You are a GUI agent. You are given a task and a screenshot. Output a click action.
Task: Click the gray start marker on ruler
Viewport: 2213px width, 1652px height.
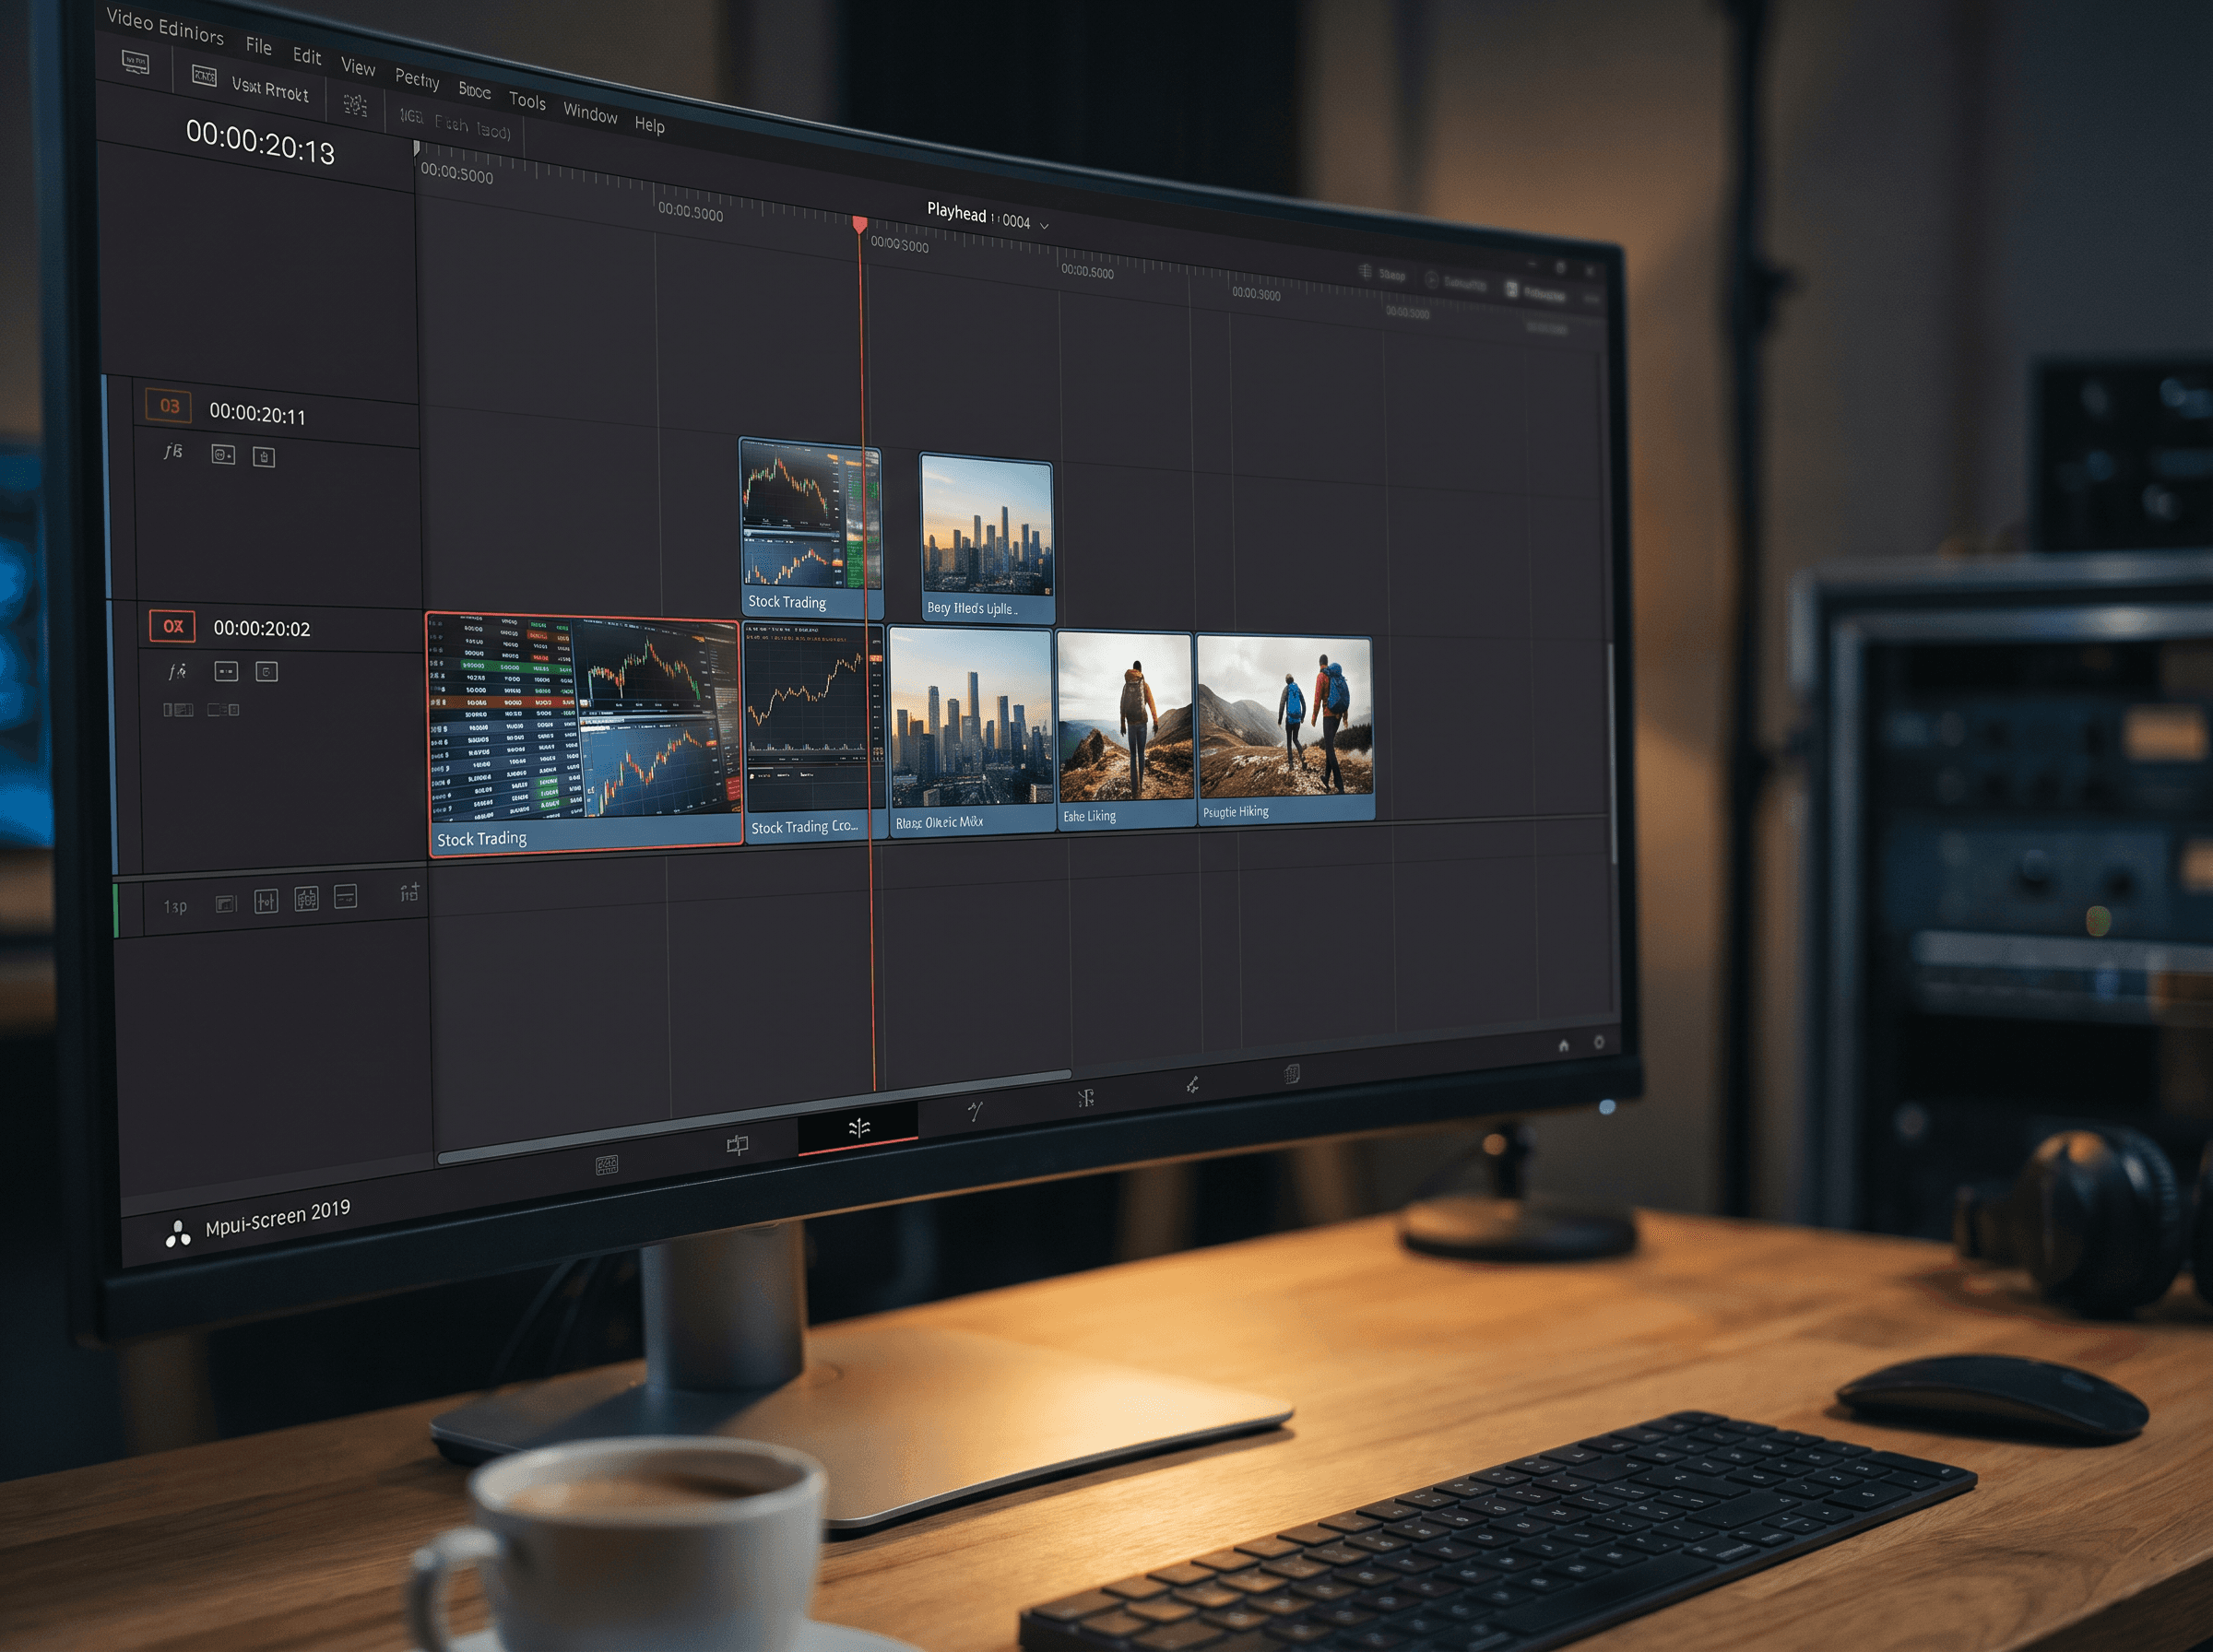(417, 148)
